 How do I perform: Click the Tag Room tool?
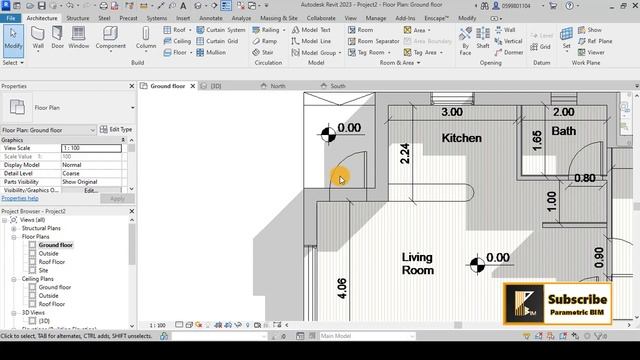click(x=367, y=53)
